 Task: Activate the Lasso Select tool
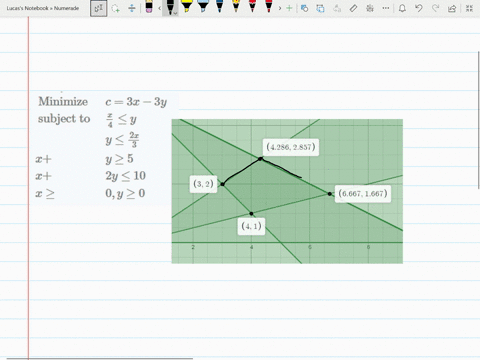(115, 8)
